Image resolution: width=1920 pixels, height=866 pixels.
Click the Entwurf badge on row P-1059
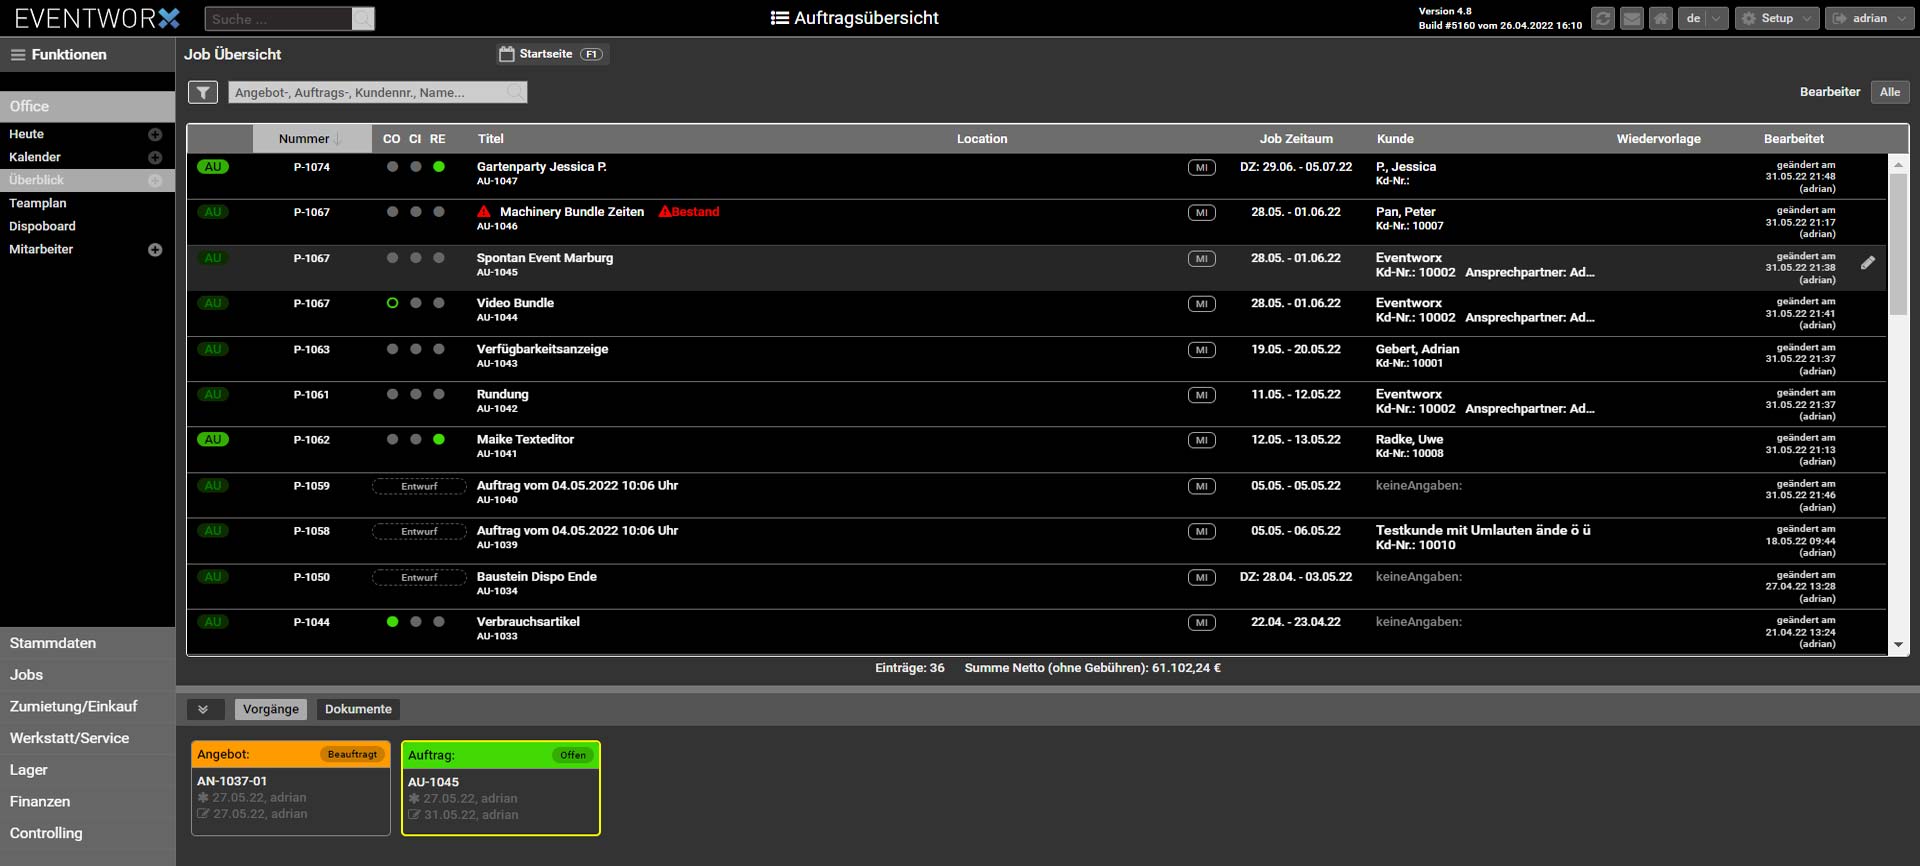click(x=419, y=487)
